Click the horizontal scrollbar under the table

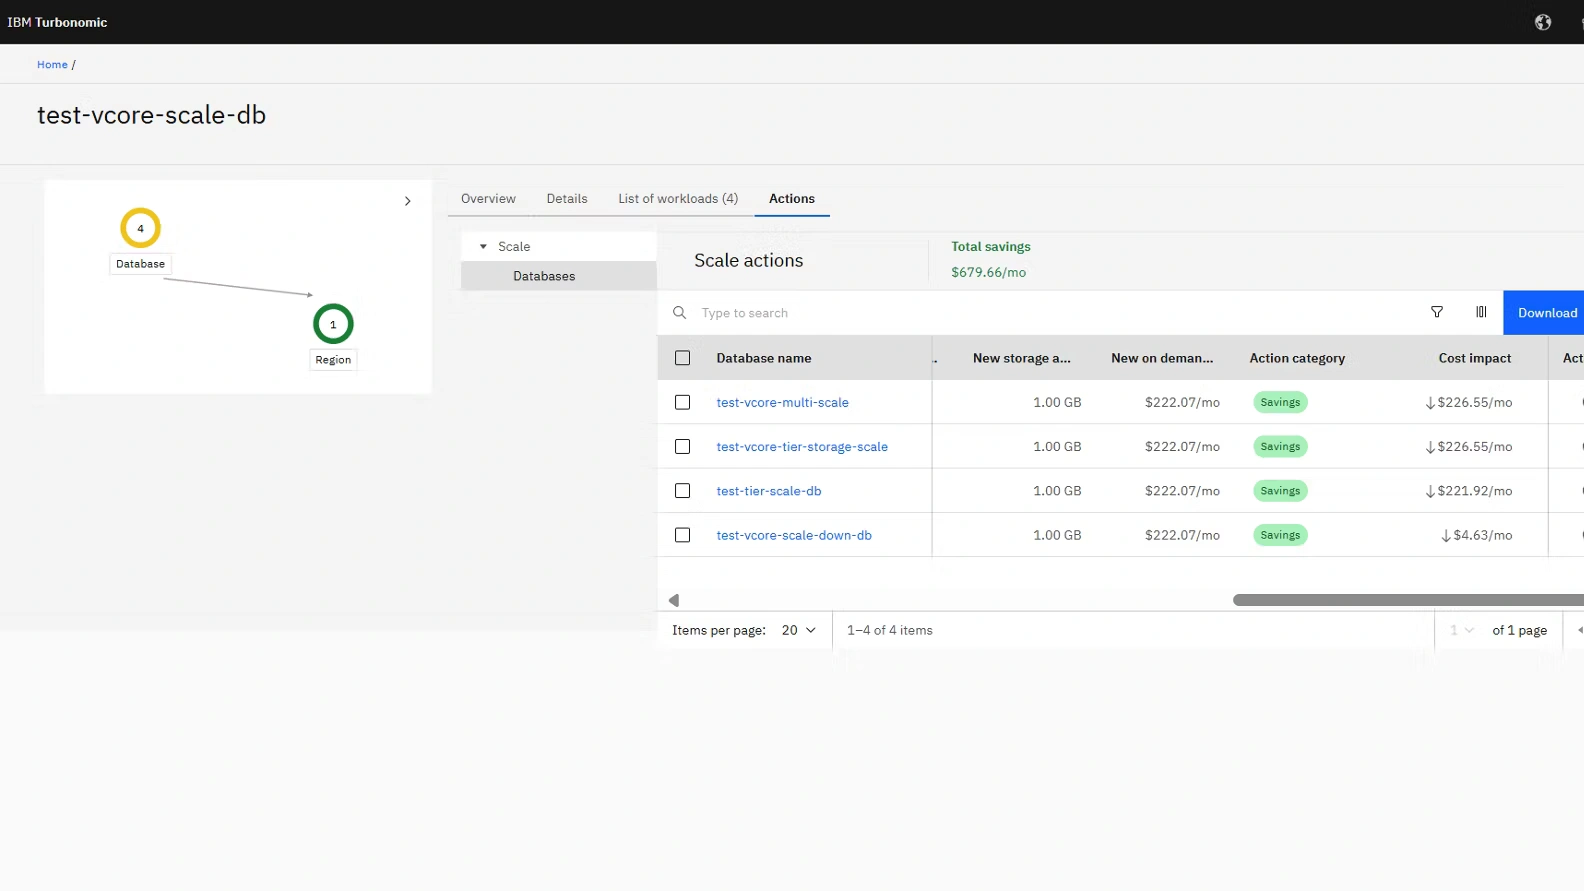(x=1407, y=600)
